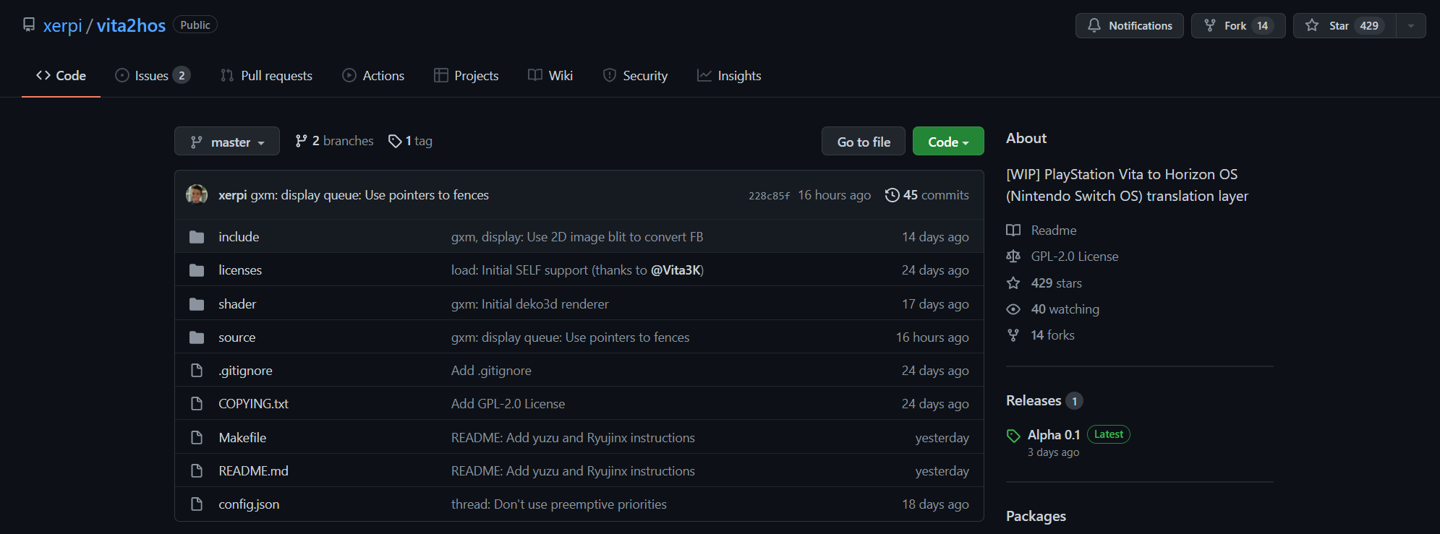The height and width of the screenshot is (534, 1440).
Task: Open the config.json file
Action: point(249,504)
